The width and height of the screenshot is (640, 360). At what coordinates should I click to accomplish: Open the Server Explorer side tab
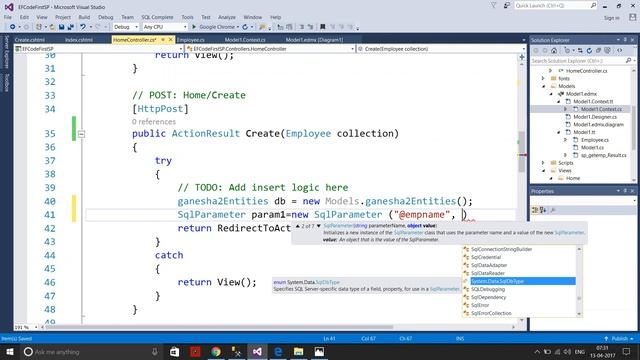coord(6,52)
